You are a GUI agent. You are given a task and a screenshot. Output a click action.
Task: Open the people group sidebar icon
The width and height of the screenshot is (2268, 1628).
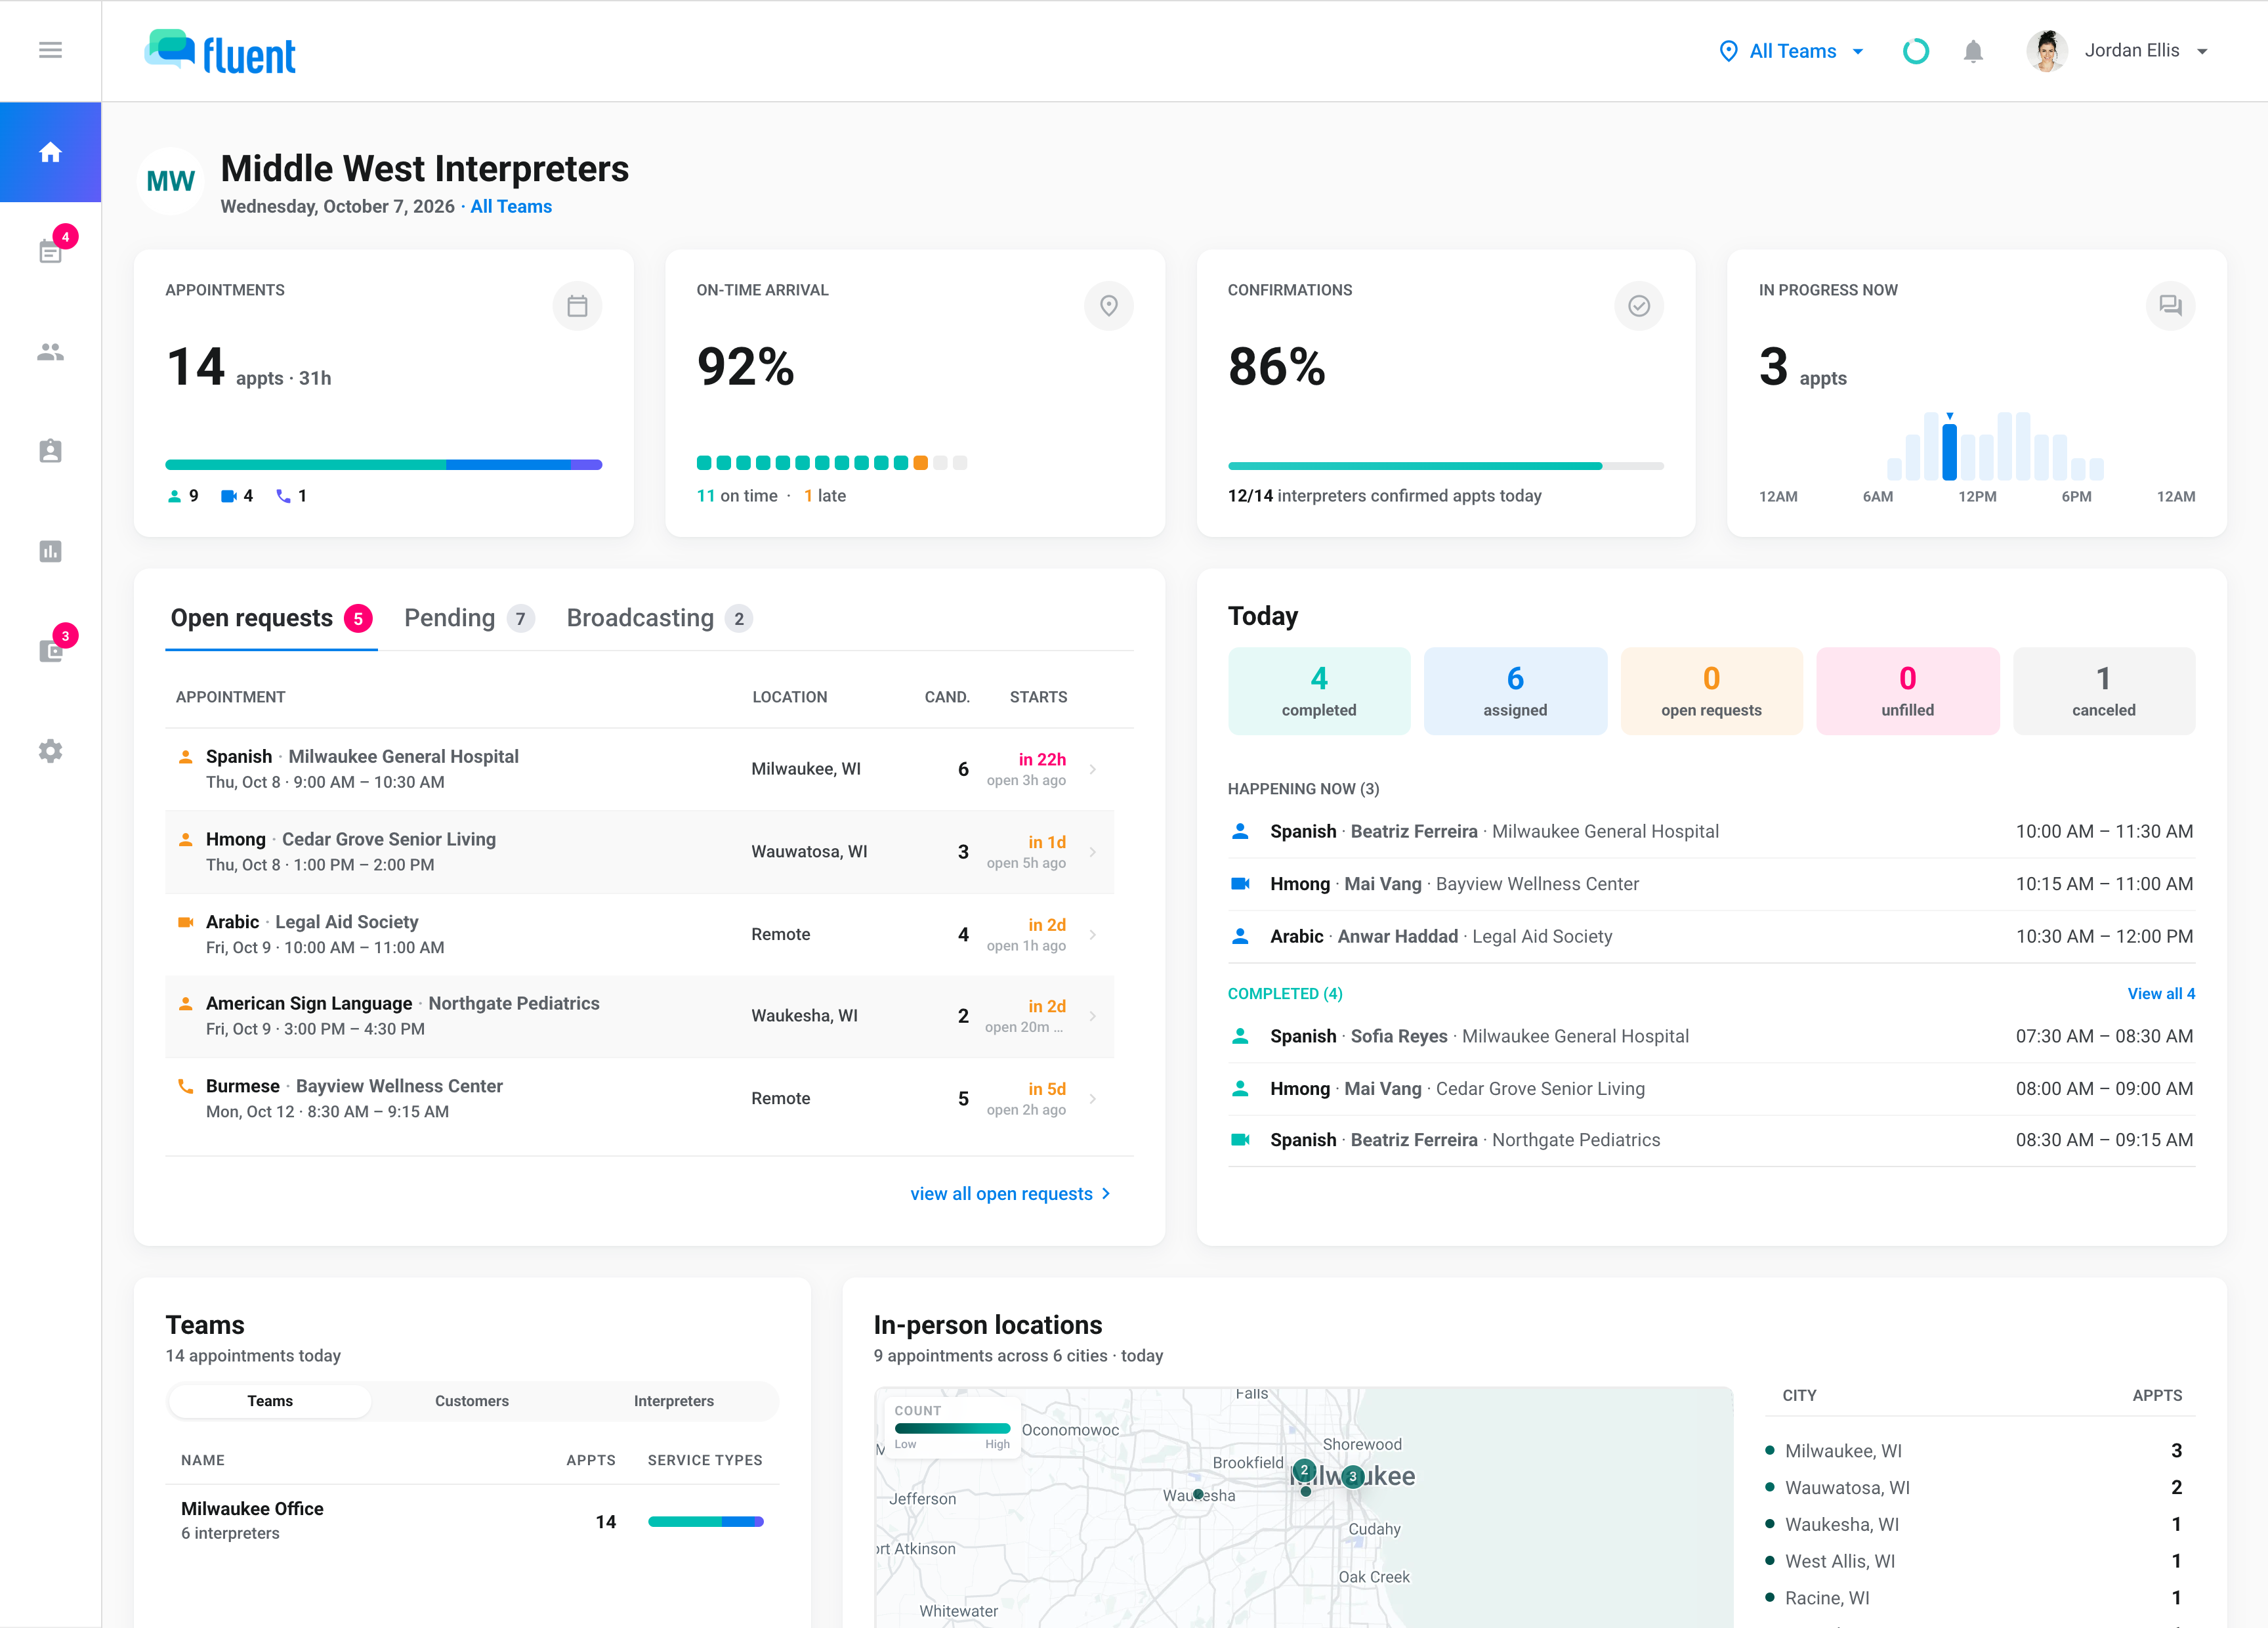click(x=50, y=352)
